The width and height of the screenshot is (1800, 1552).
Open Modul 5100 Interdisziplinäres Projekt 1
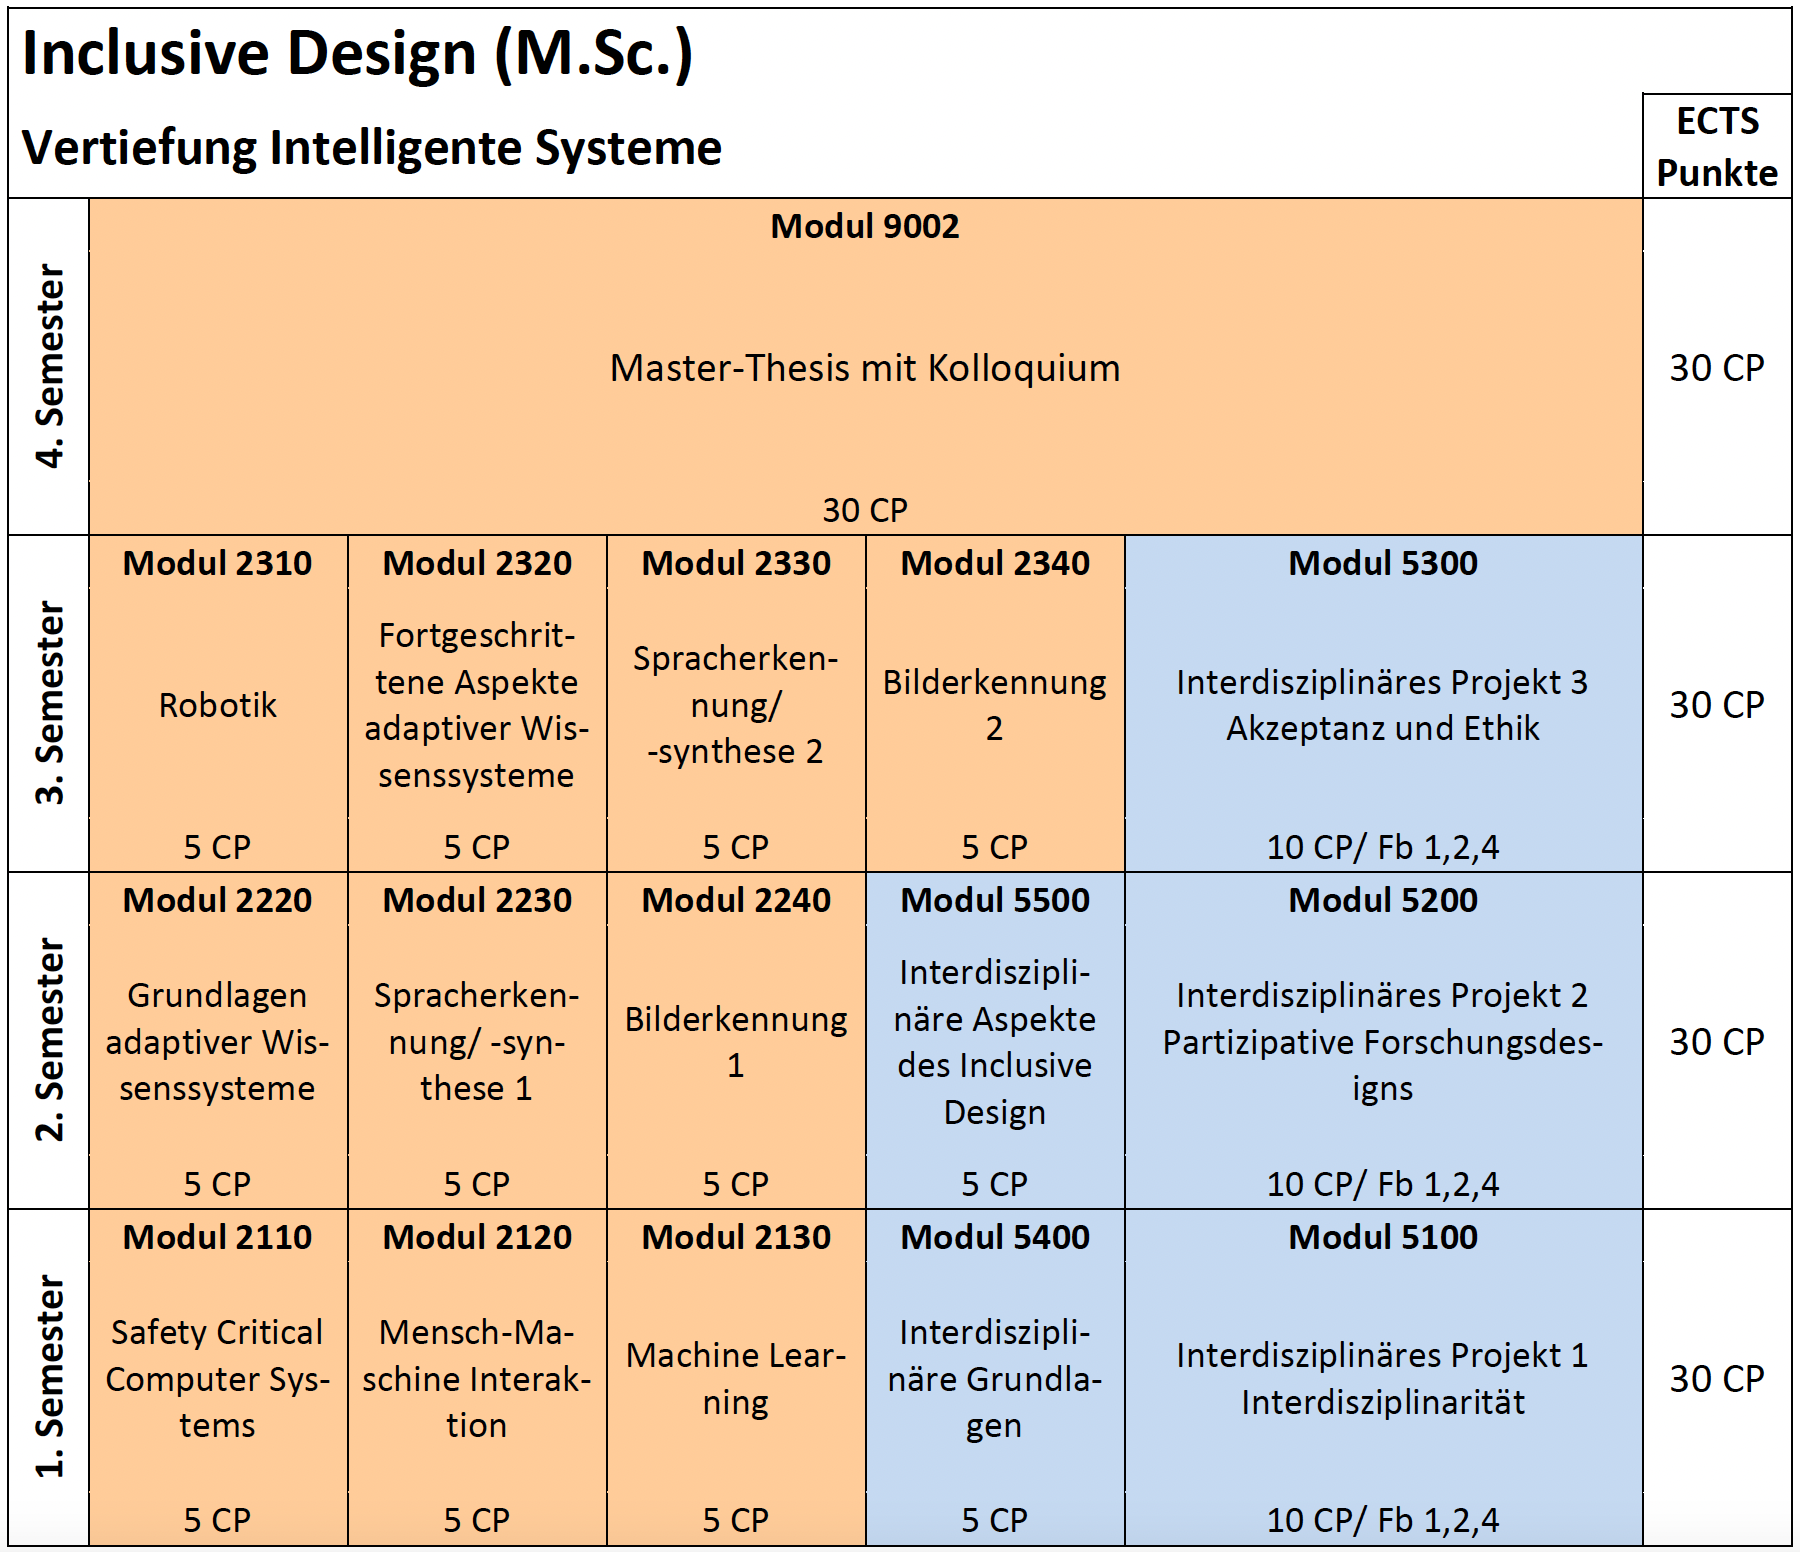(x=1383, y=1378)
